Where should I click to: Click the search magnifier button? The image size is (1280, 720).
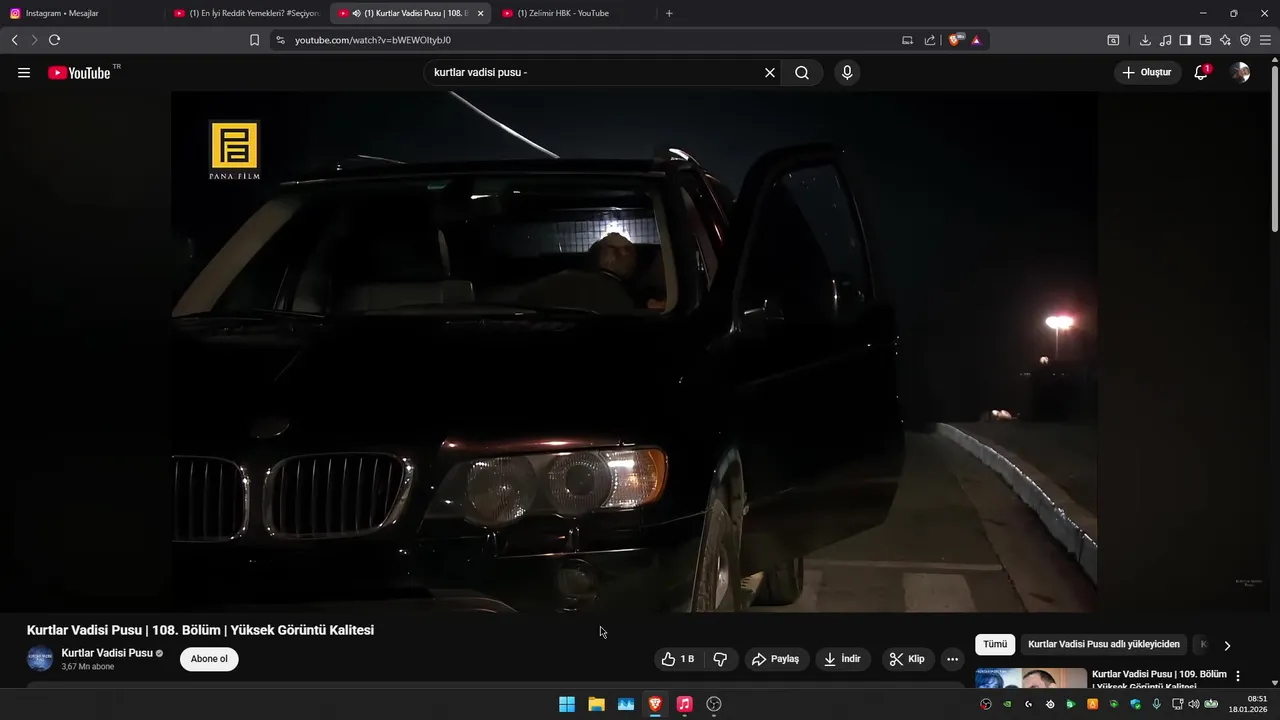(x=802, y=73)
